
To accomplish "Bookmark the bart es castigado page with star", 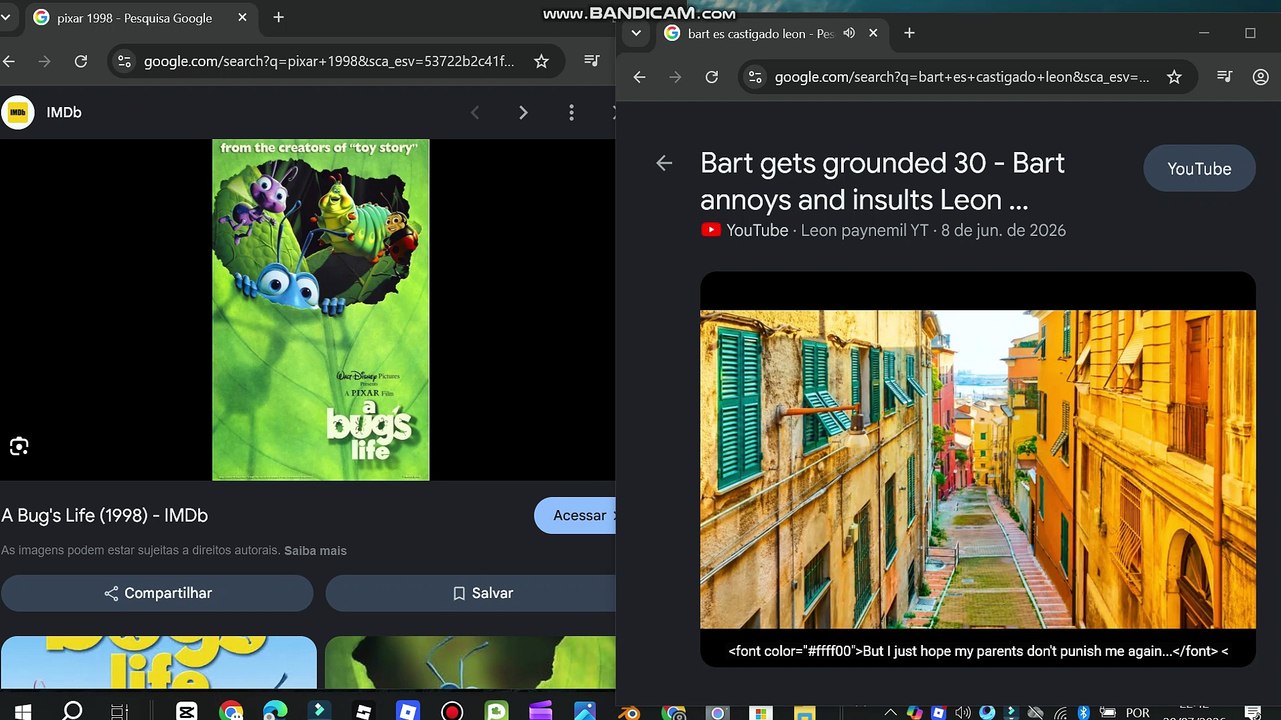I will 1174,77.
